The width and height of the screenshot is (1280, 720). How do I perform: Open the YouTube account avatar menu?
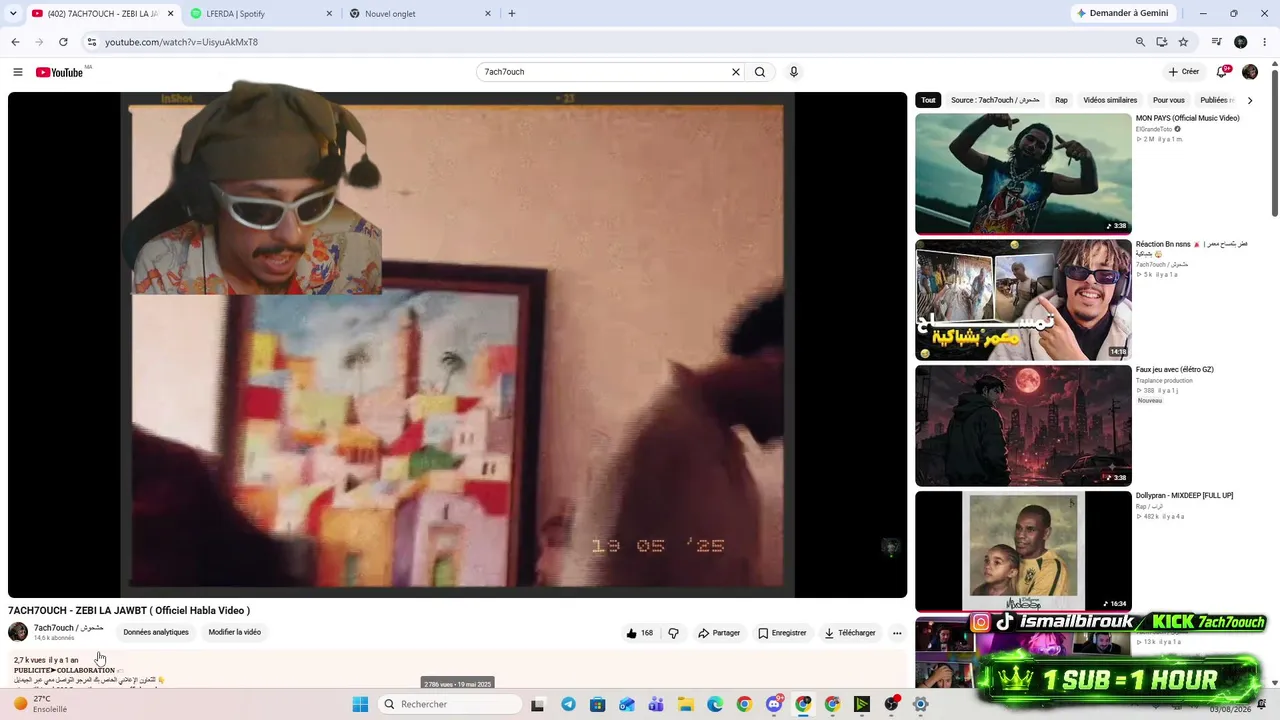point(1250,72)
